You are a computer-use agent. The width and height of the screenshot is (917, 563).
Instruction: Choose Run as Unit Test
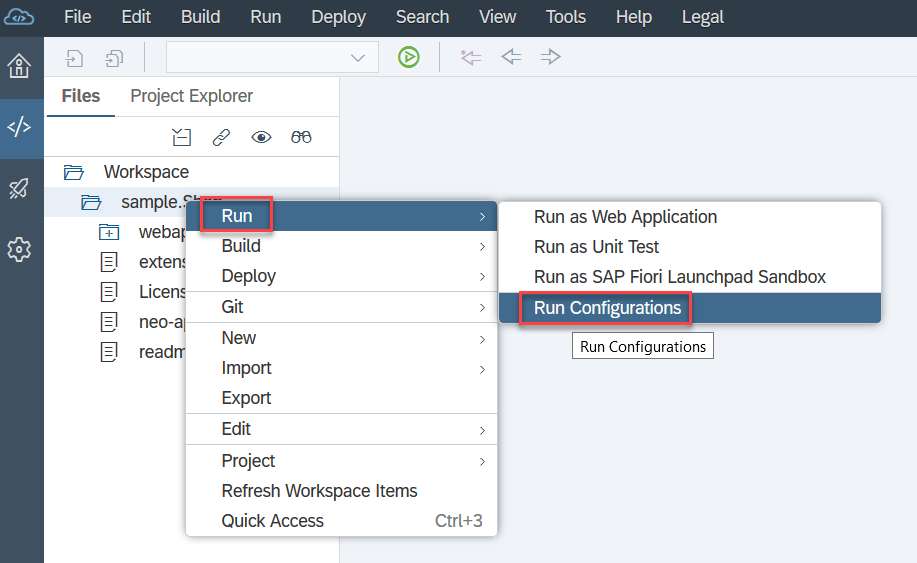point(690,247)
